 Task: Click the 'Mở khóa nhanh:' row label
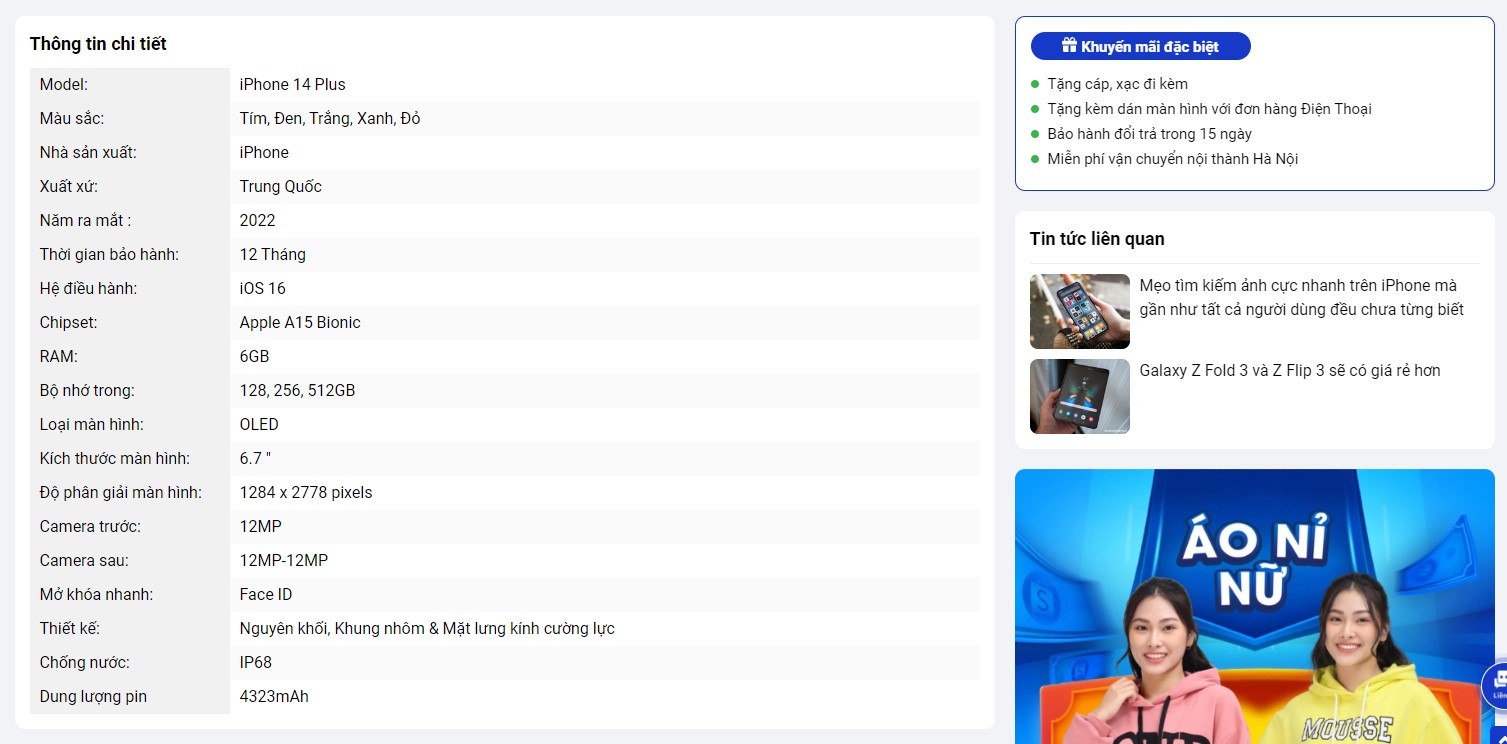point(96,595)
